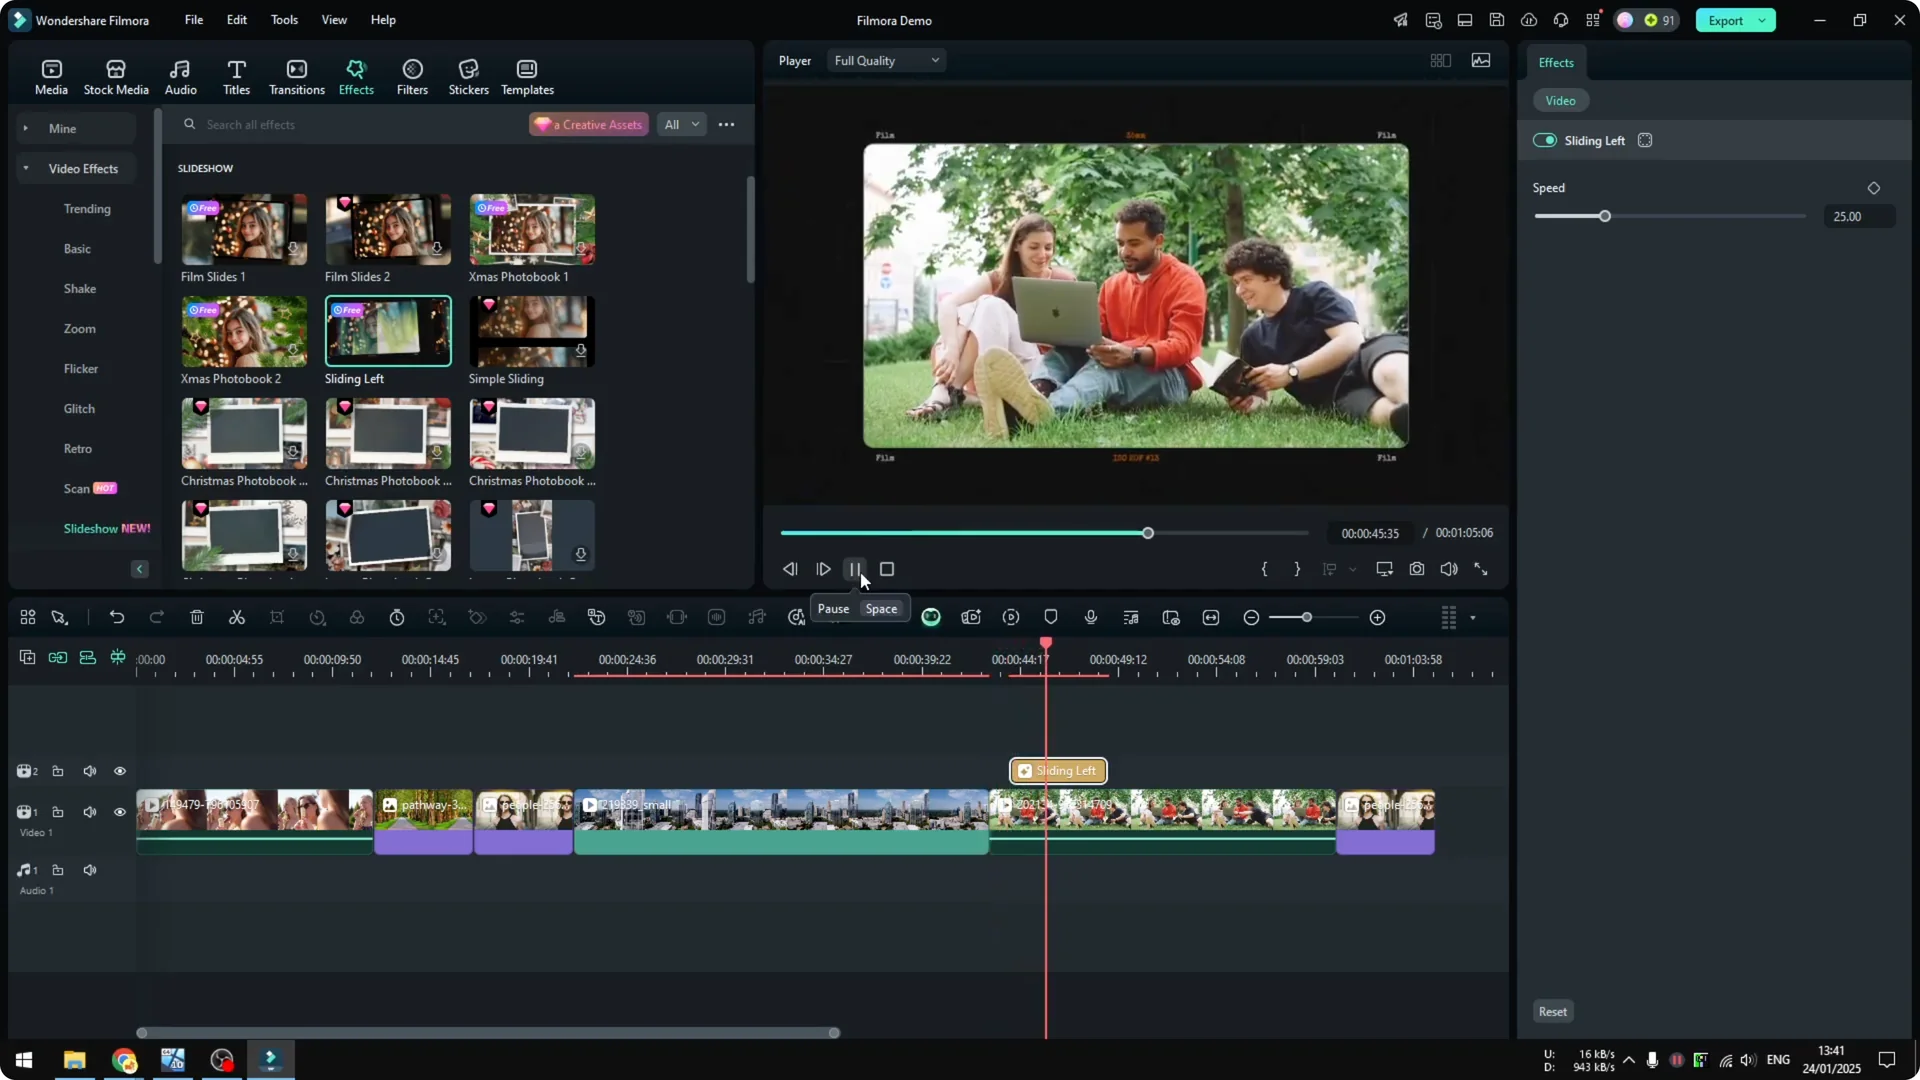Click the mark out curly brace icon

tap(1297, 569)
